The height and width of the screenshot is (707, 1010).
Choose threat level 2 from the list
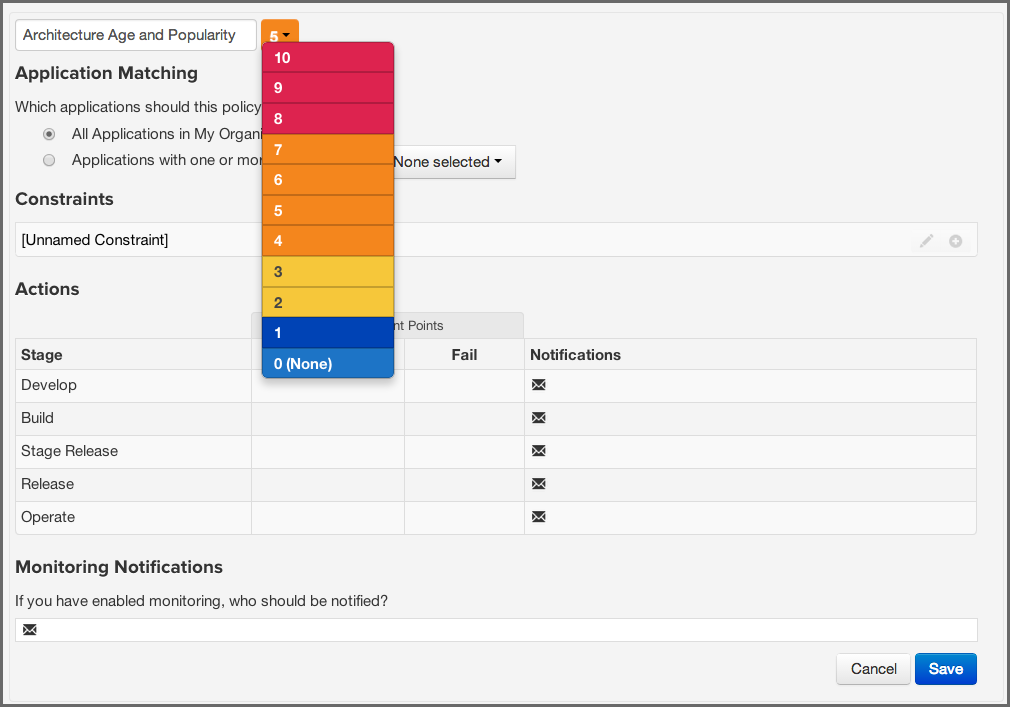point(328,303)
